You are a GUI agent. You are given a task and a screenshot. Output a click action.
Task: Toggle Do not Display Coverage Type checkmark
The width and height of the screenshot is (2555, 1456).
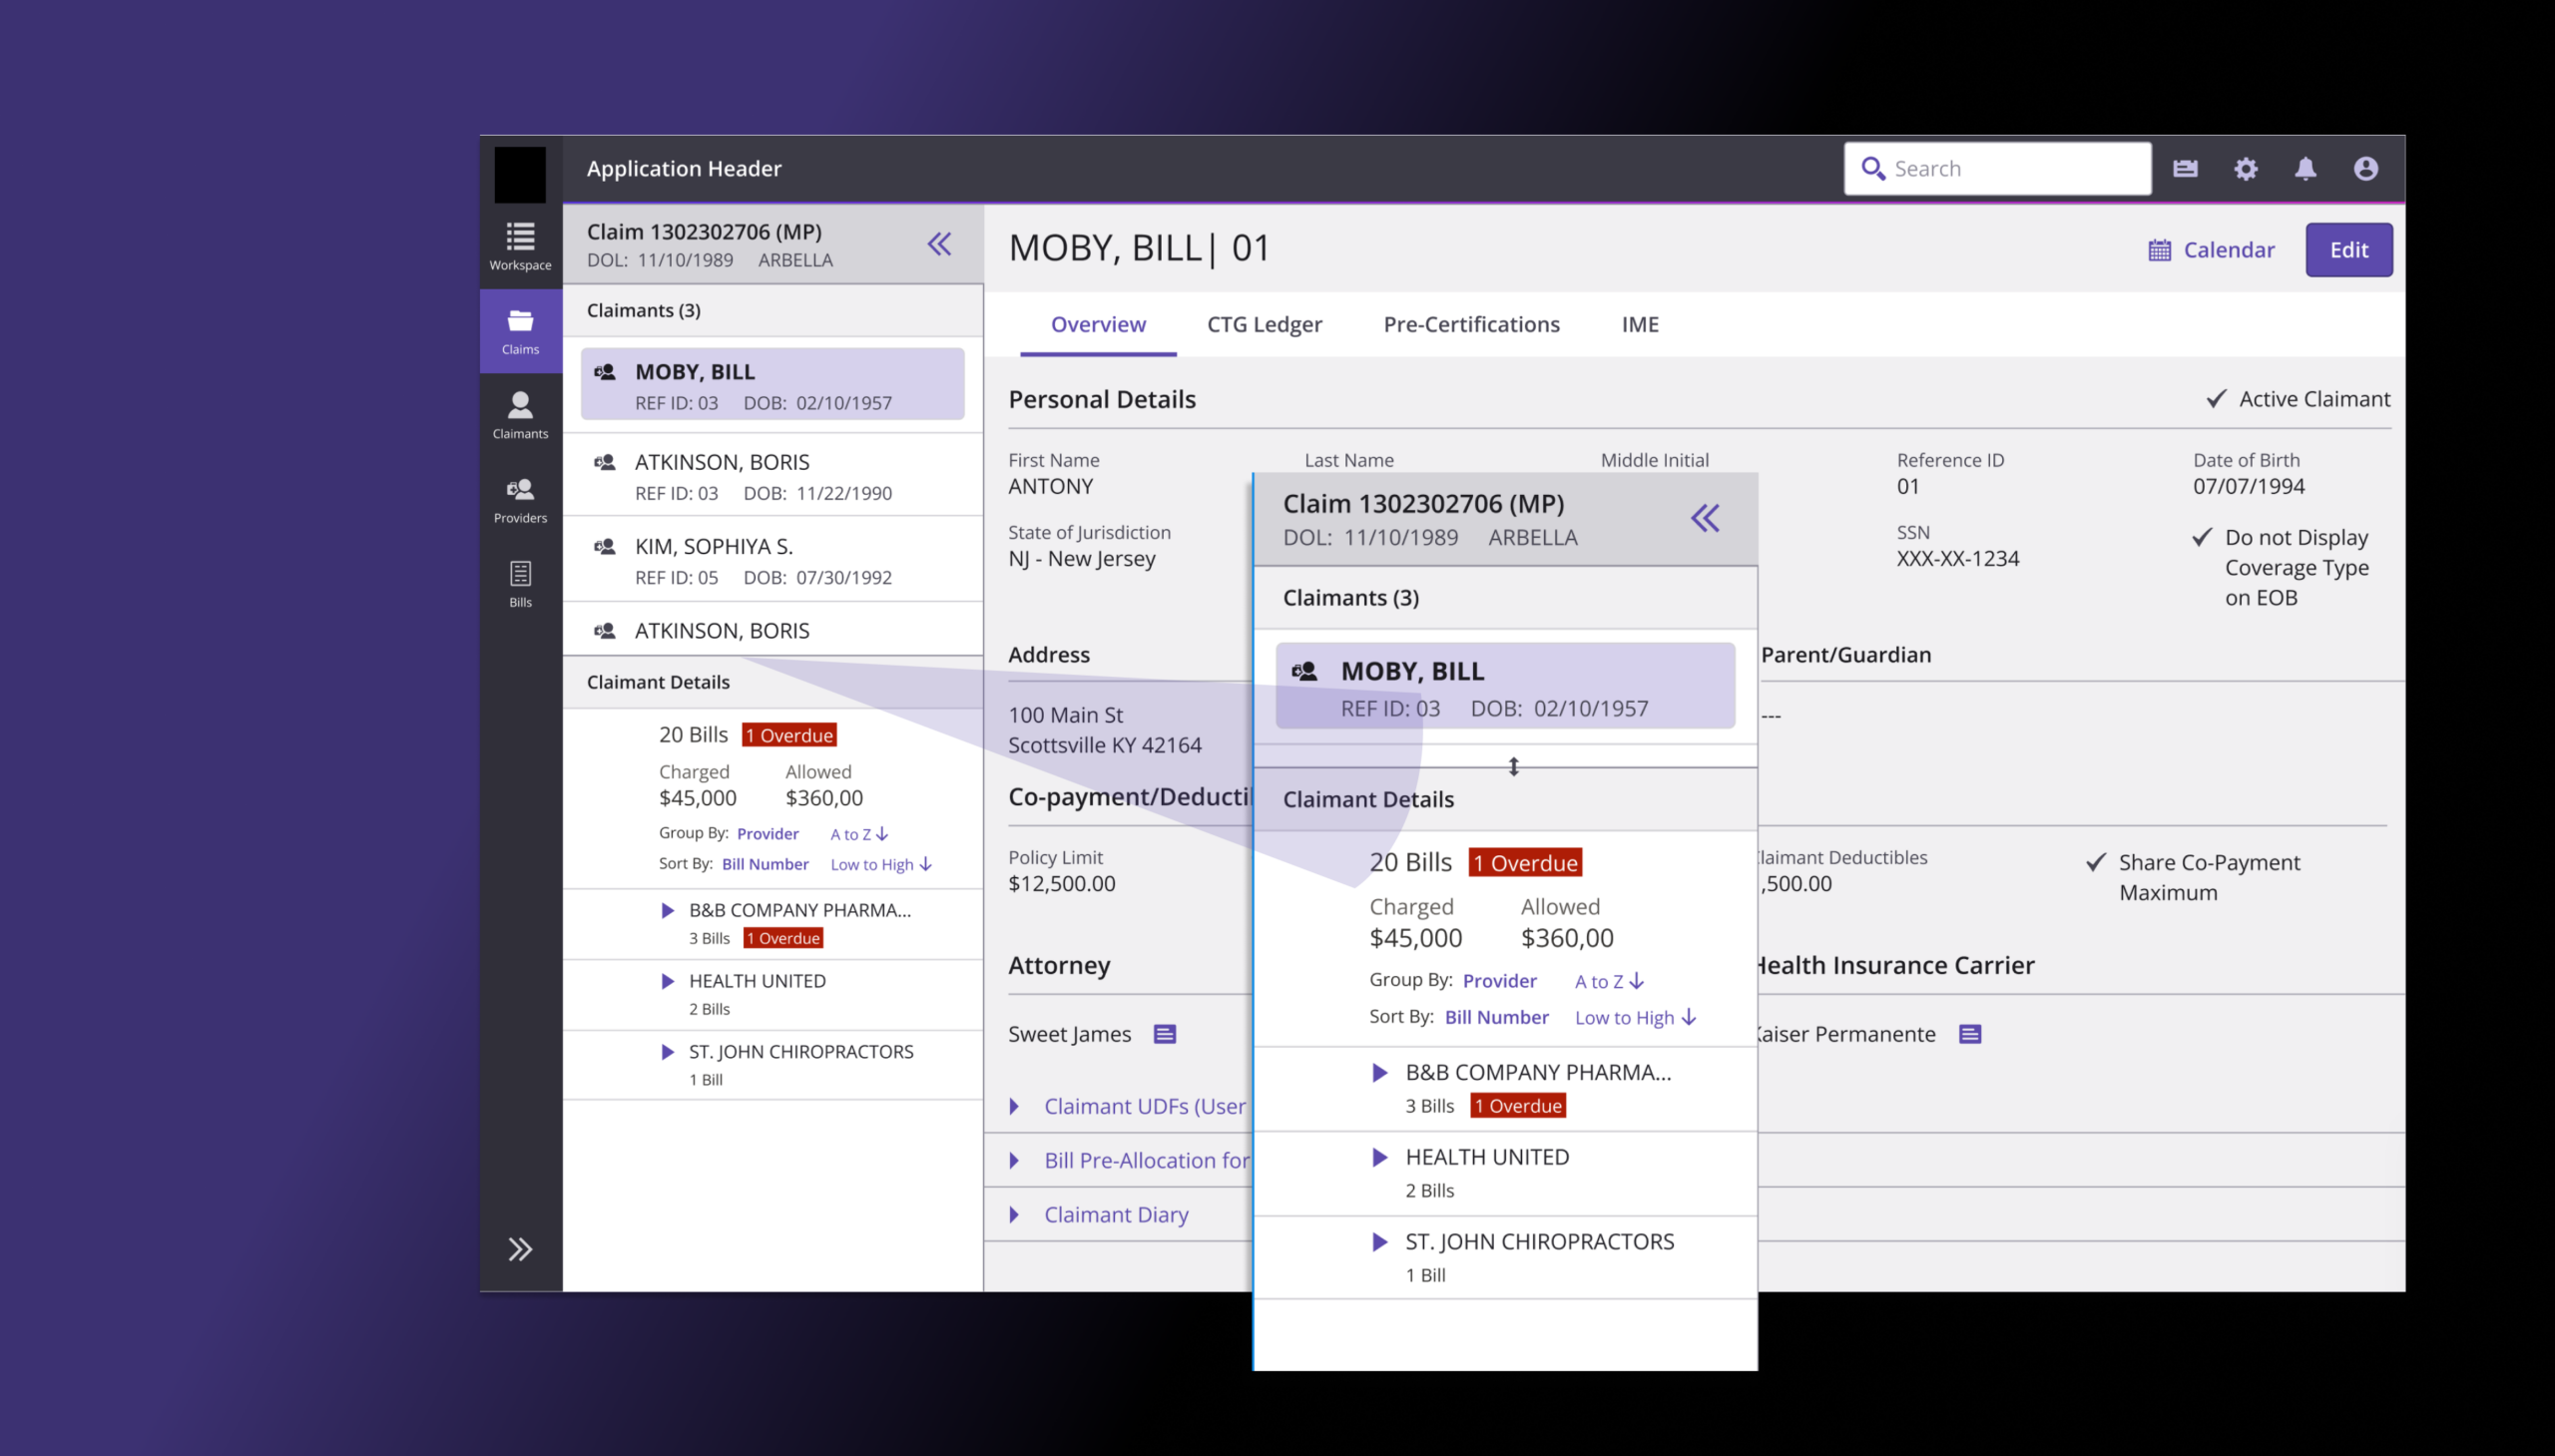[x=2202, y=537]
